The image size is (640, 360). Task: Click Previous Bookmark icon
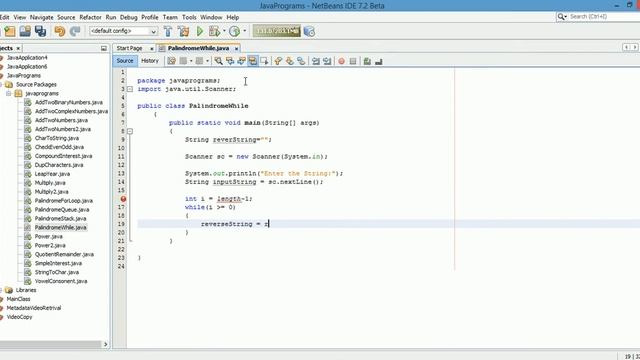coord(278,61)
